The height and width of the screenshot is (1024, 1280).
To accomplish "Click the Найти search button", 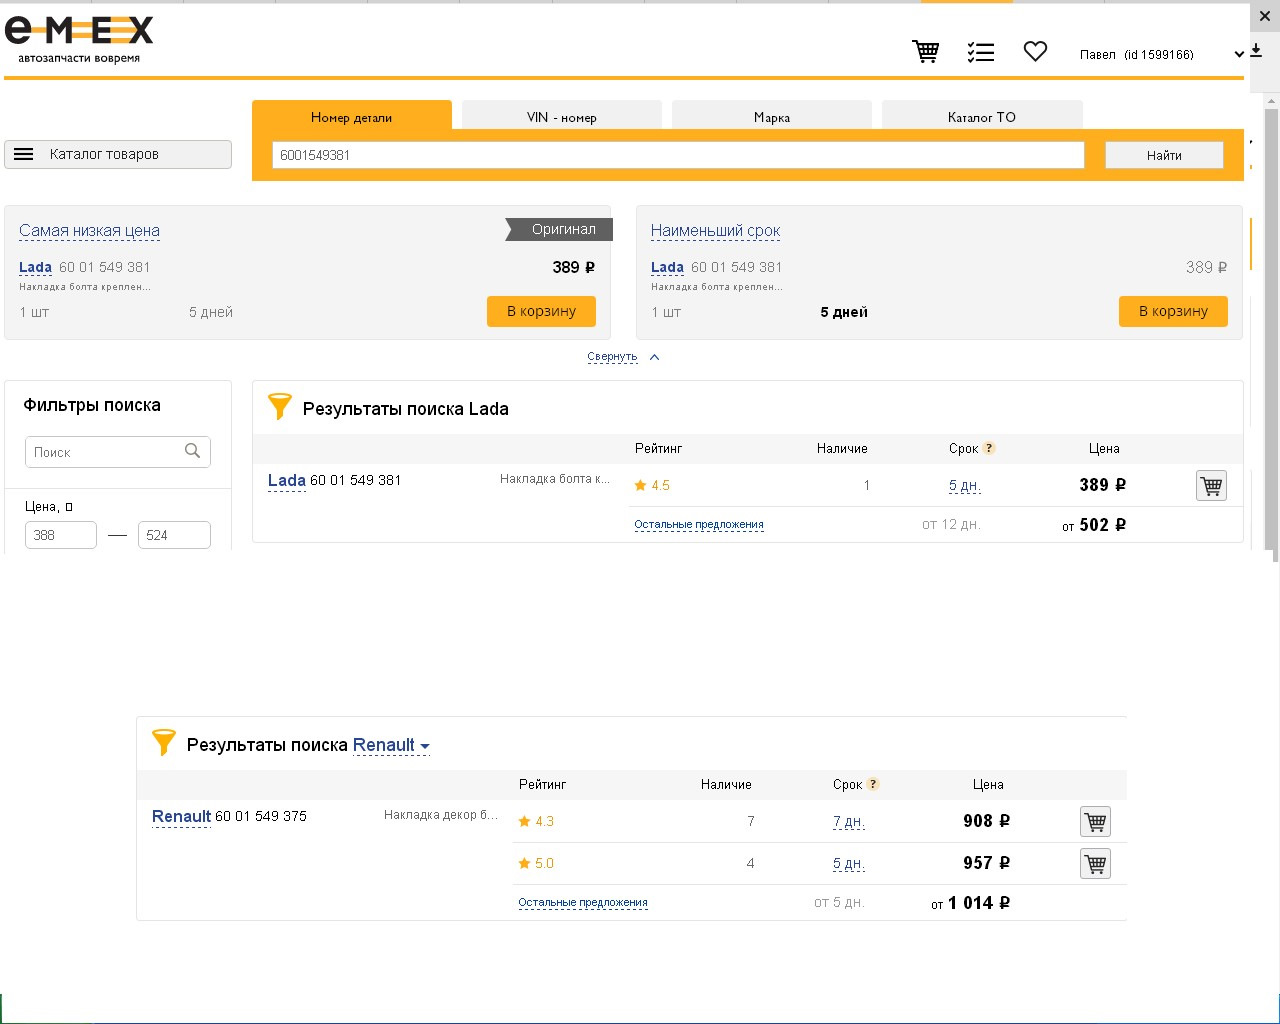I will [x=1164, y=155].
